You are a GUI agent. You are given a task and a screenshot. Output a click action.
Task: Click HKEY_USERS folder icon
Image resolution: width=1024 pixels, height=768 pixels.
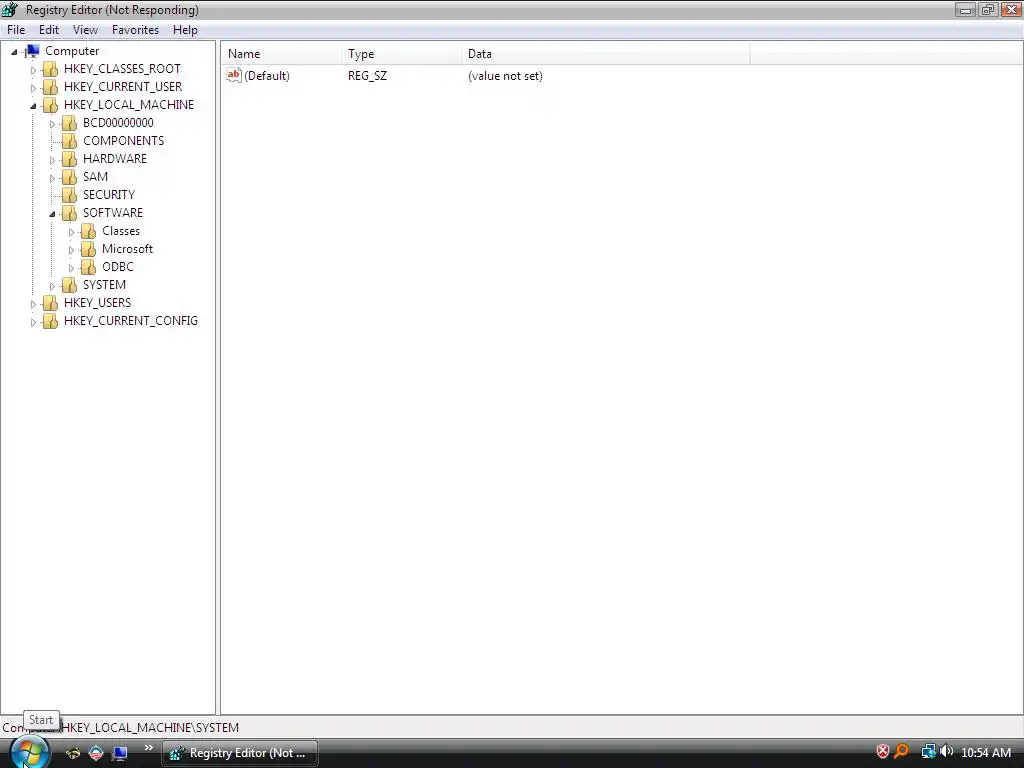click(50, 303)
